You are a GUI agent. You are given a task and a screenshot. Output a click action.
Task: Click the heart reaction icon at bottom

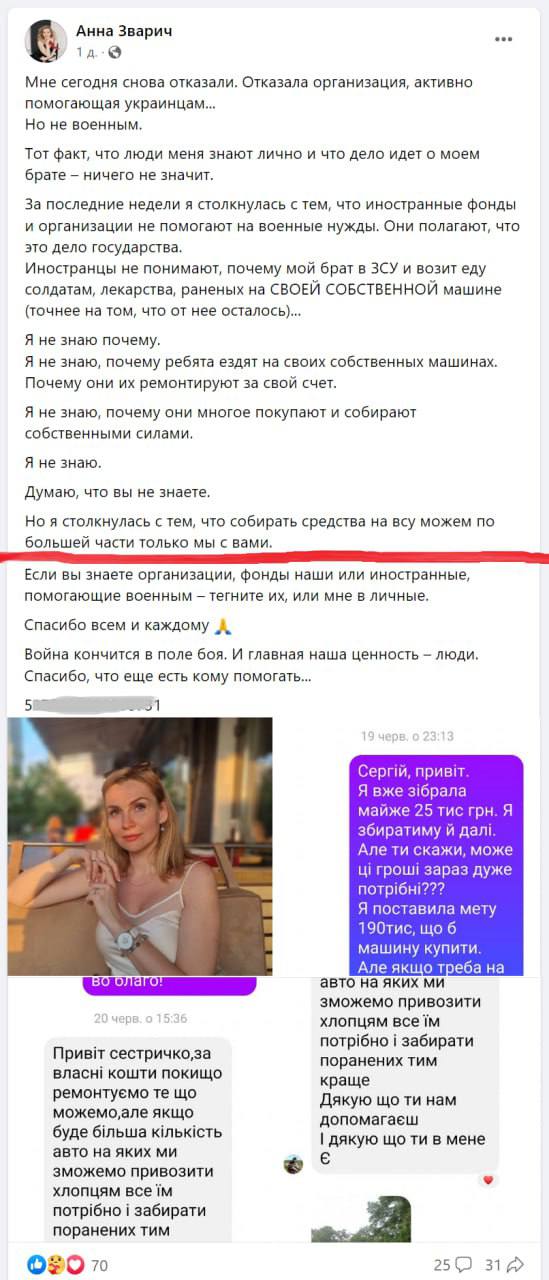pyautogui.click(x=74, y=1264)
